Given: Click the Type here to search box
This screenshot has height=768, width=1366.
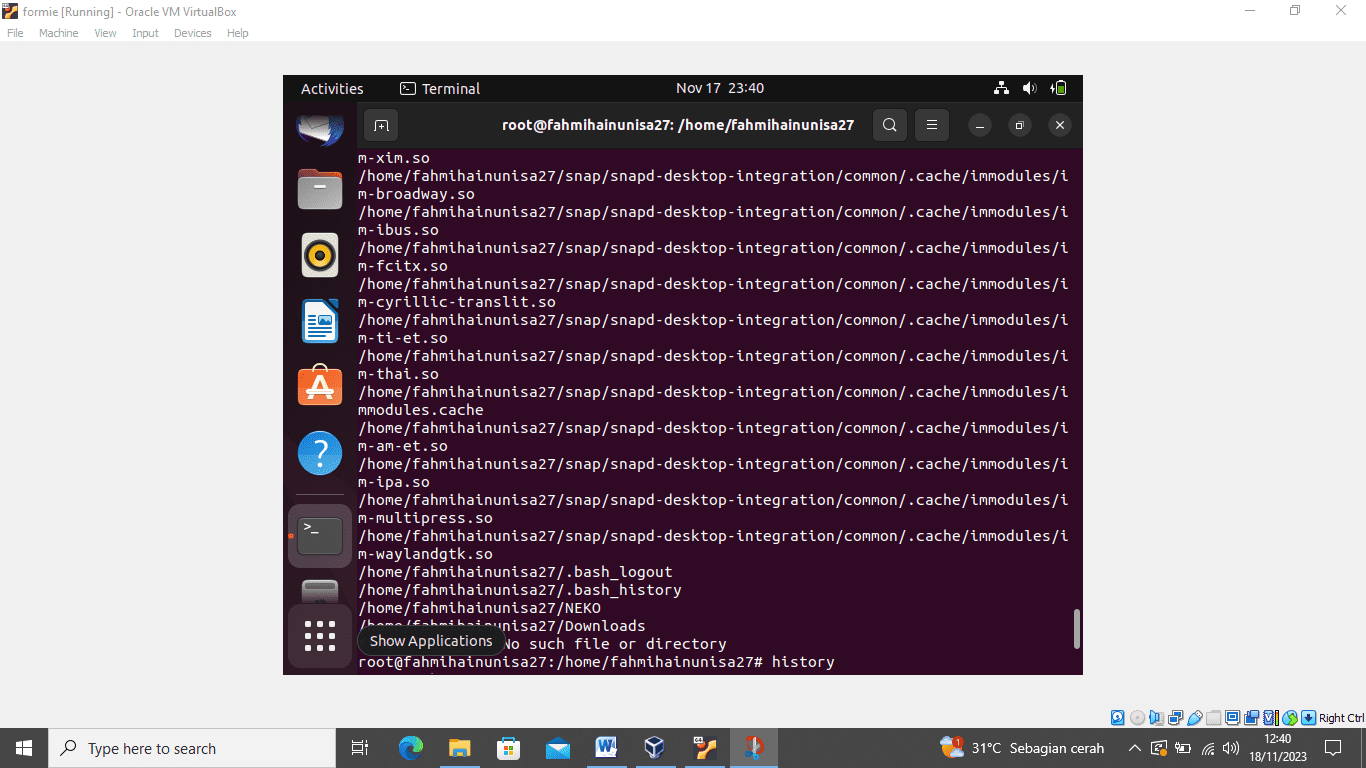Looking at the screenshot, I should pyautogui.click(x=192, y=748).
